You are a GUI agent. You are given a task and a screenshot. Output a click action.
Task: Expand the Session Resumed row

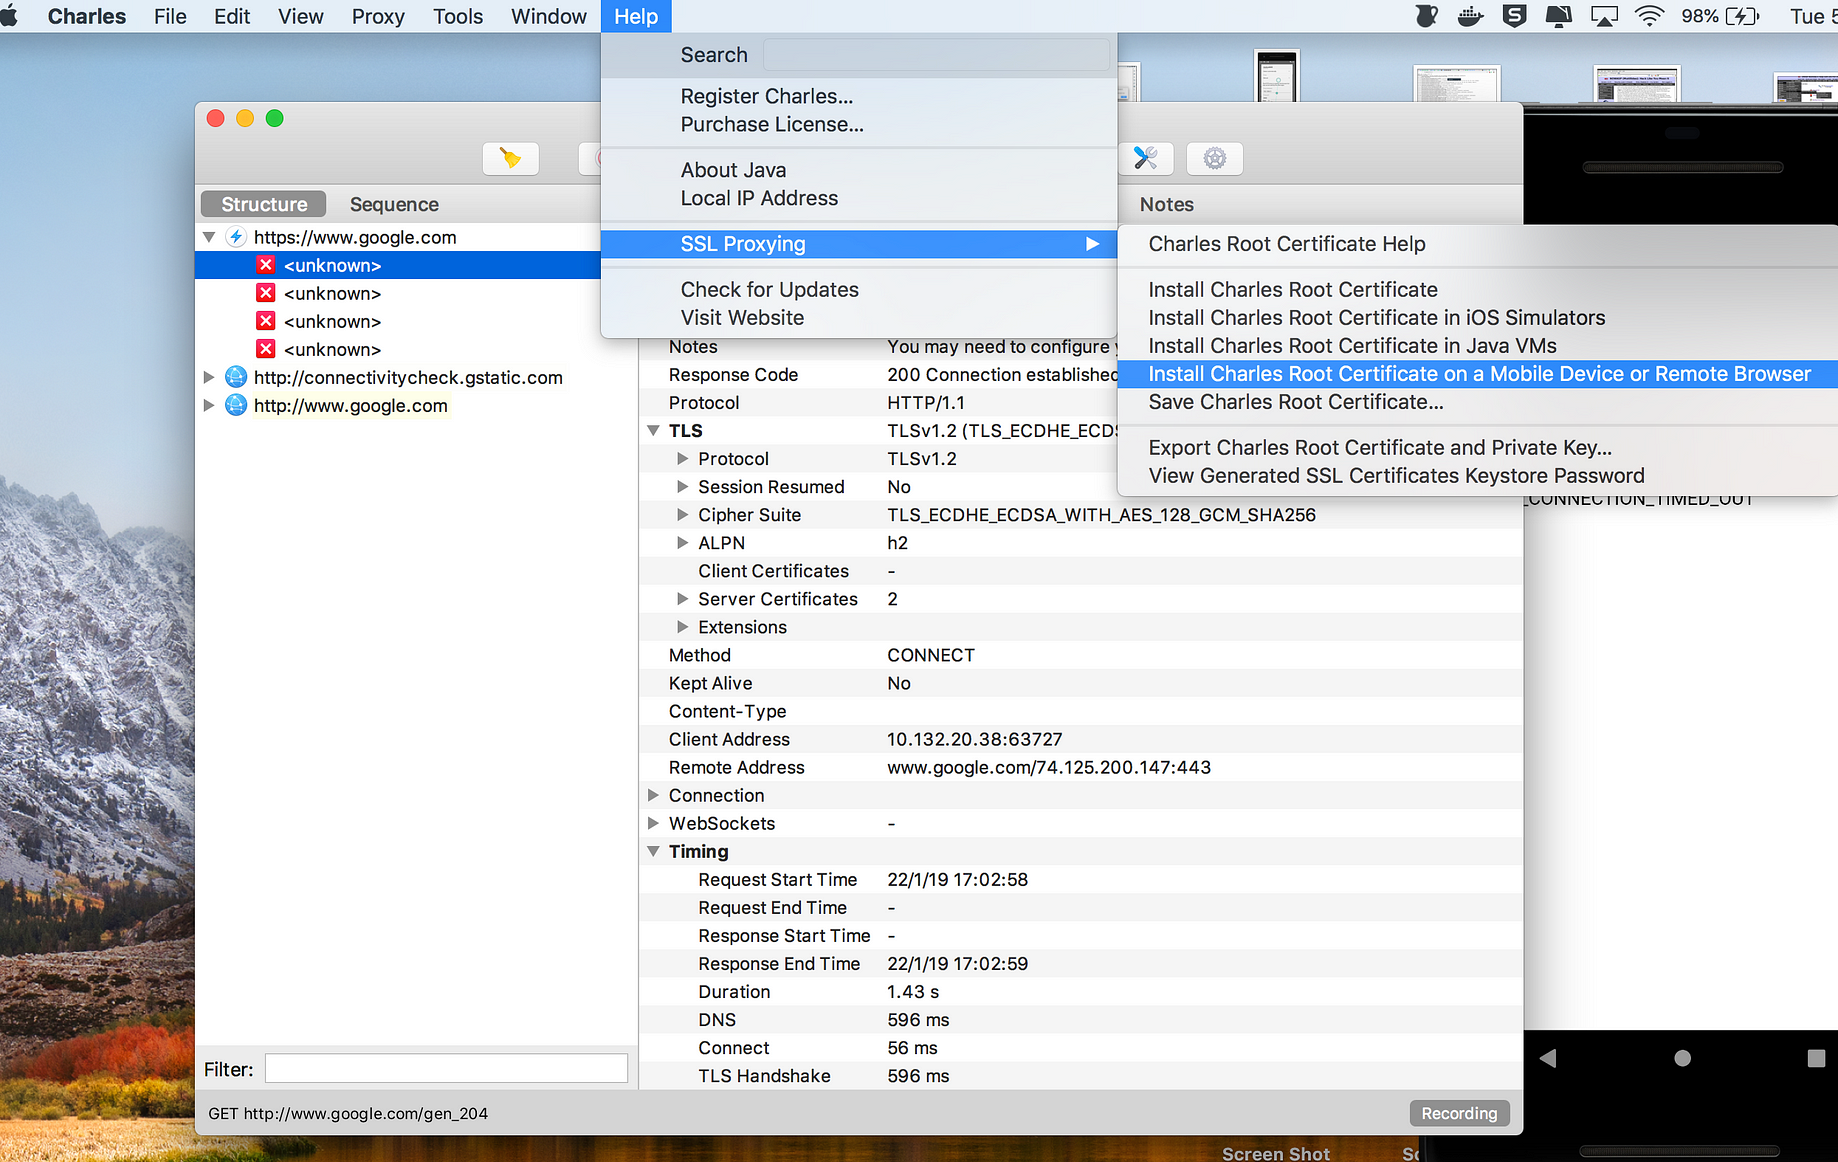point(682,487)
